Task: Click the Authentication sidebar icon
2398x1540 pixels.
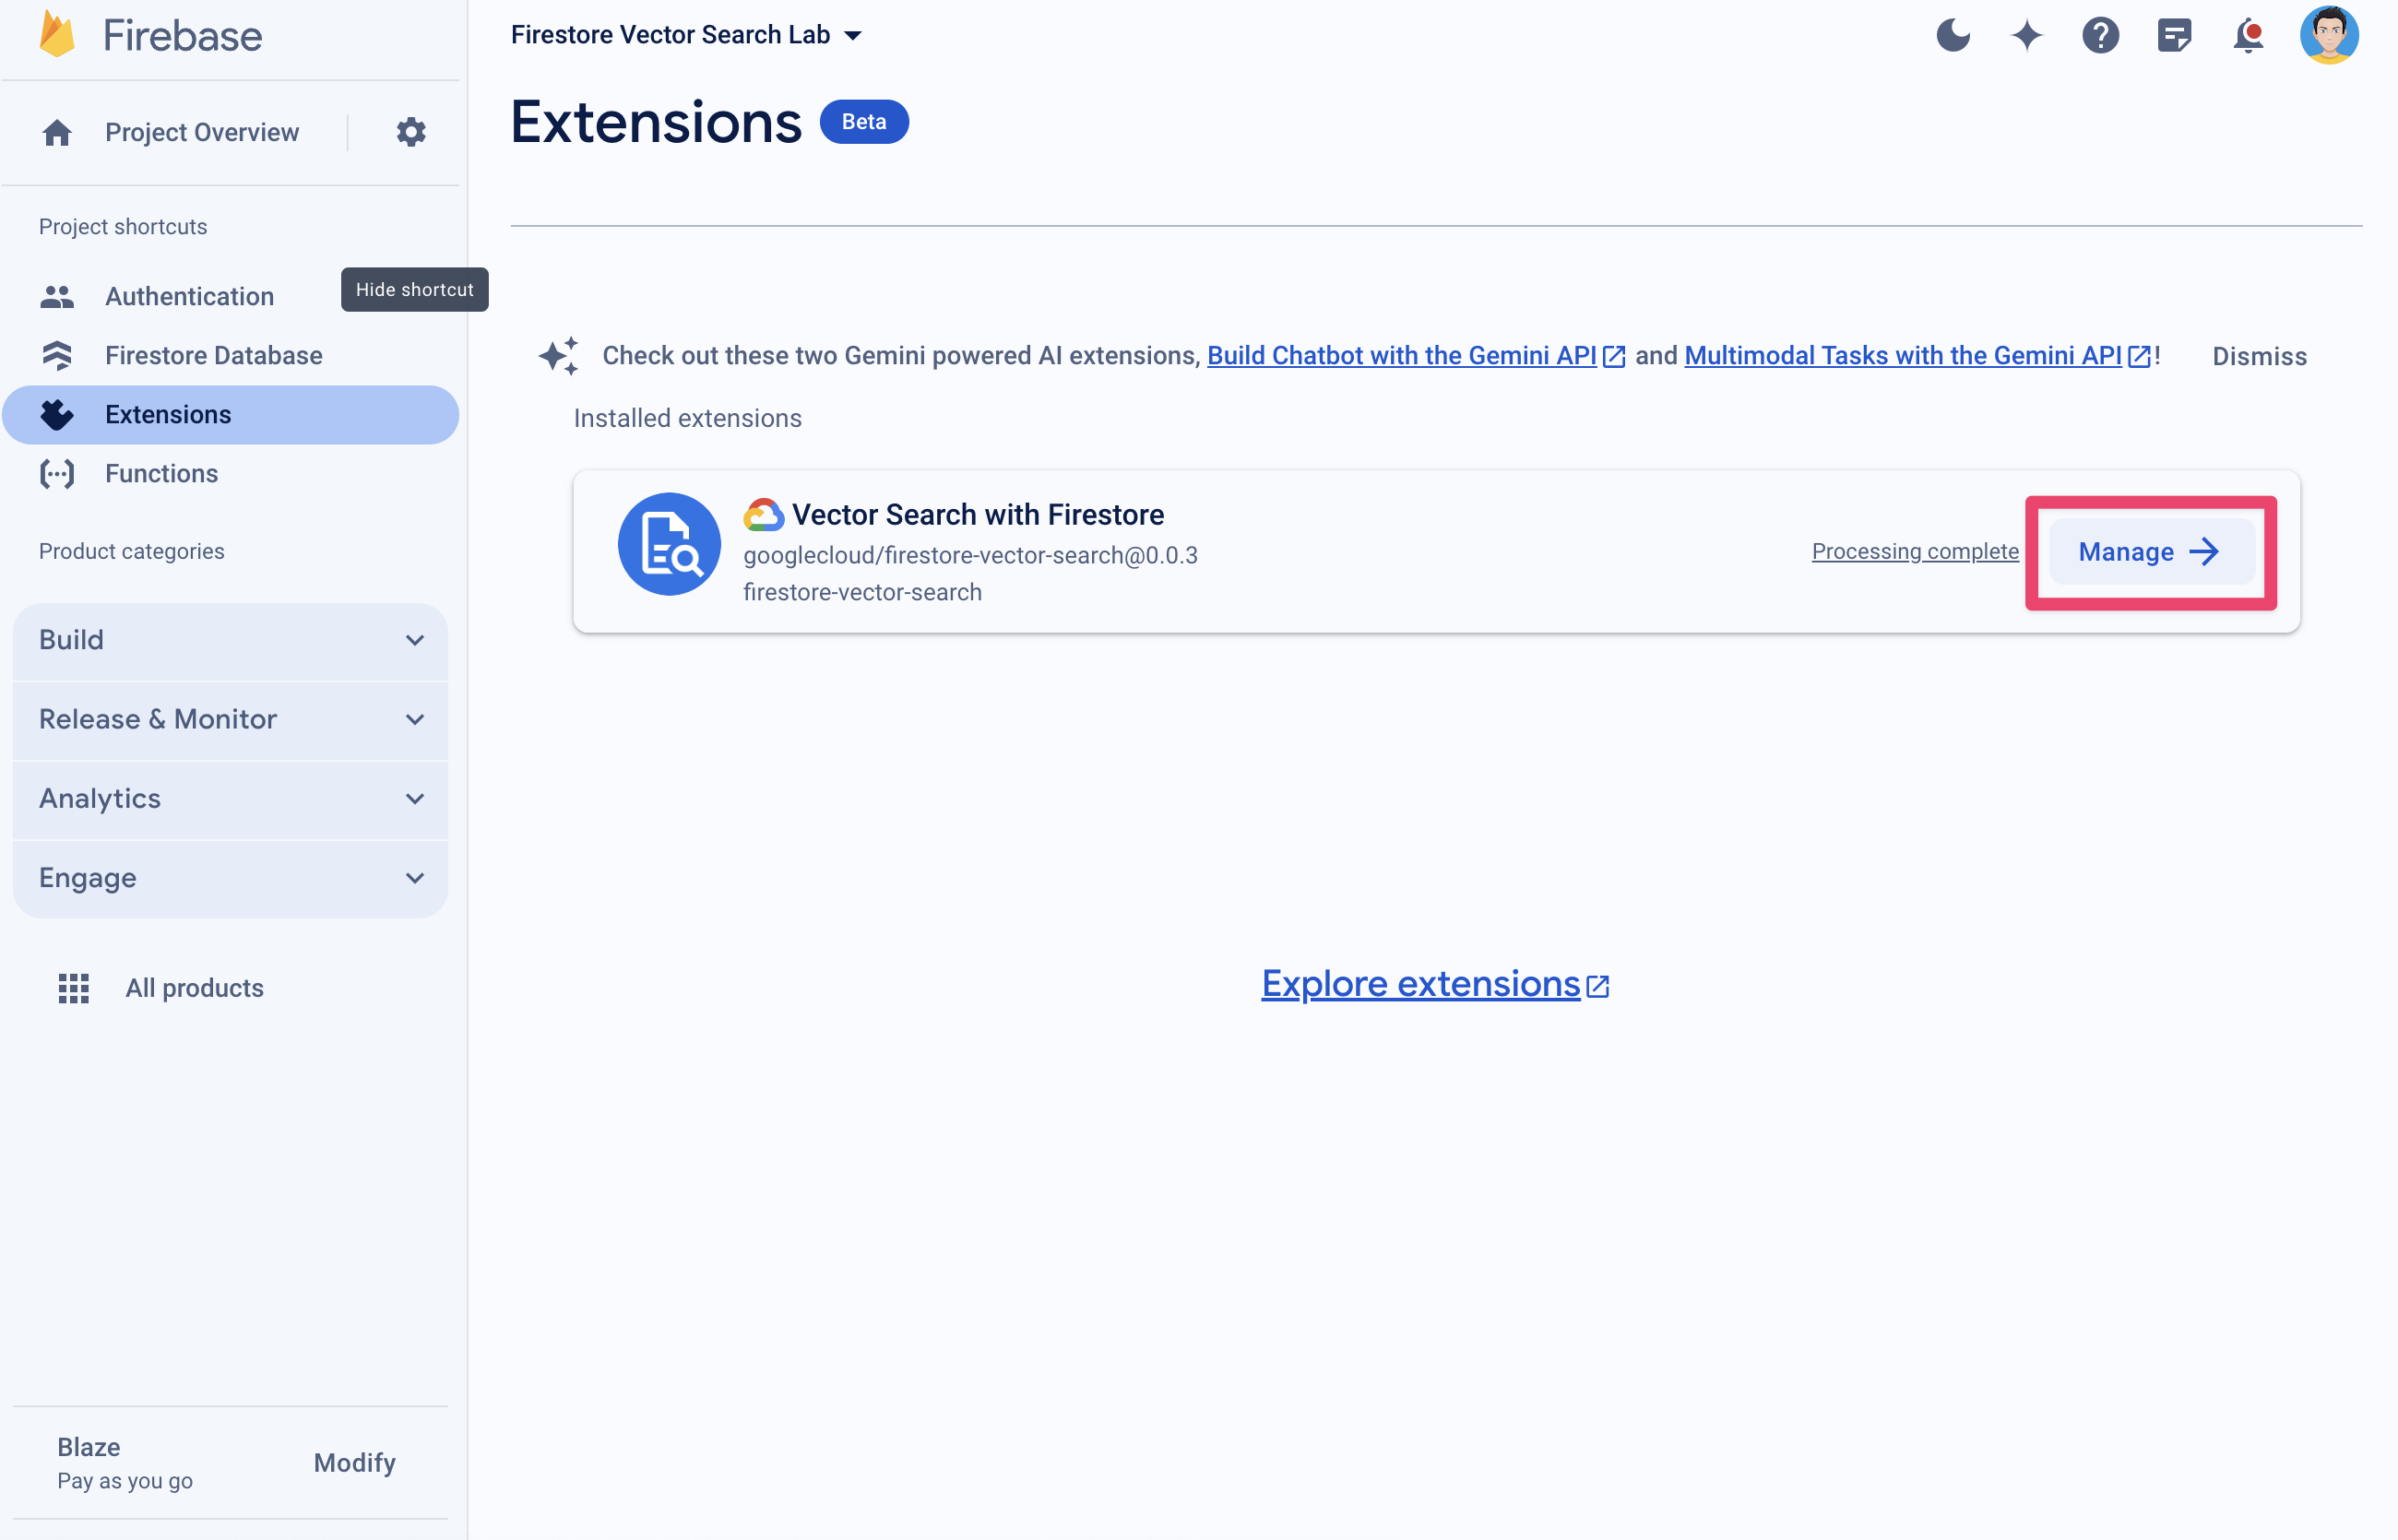Action: 58,293
